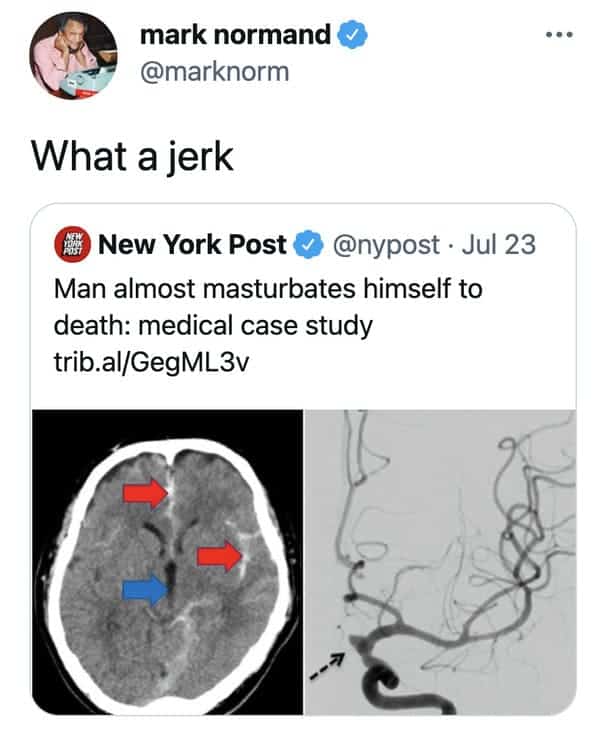Click New York Post's verified checkmark badge
The image size is (599, 734).
pyautogui.click(x=308, y=245)
